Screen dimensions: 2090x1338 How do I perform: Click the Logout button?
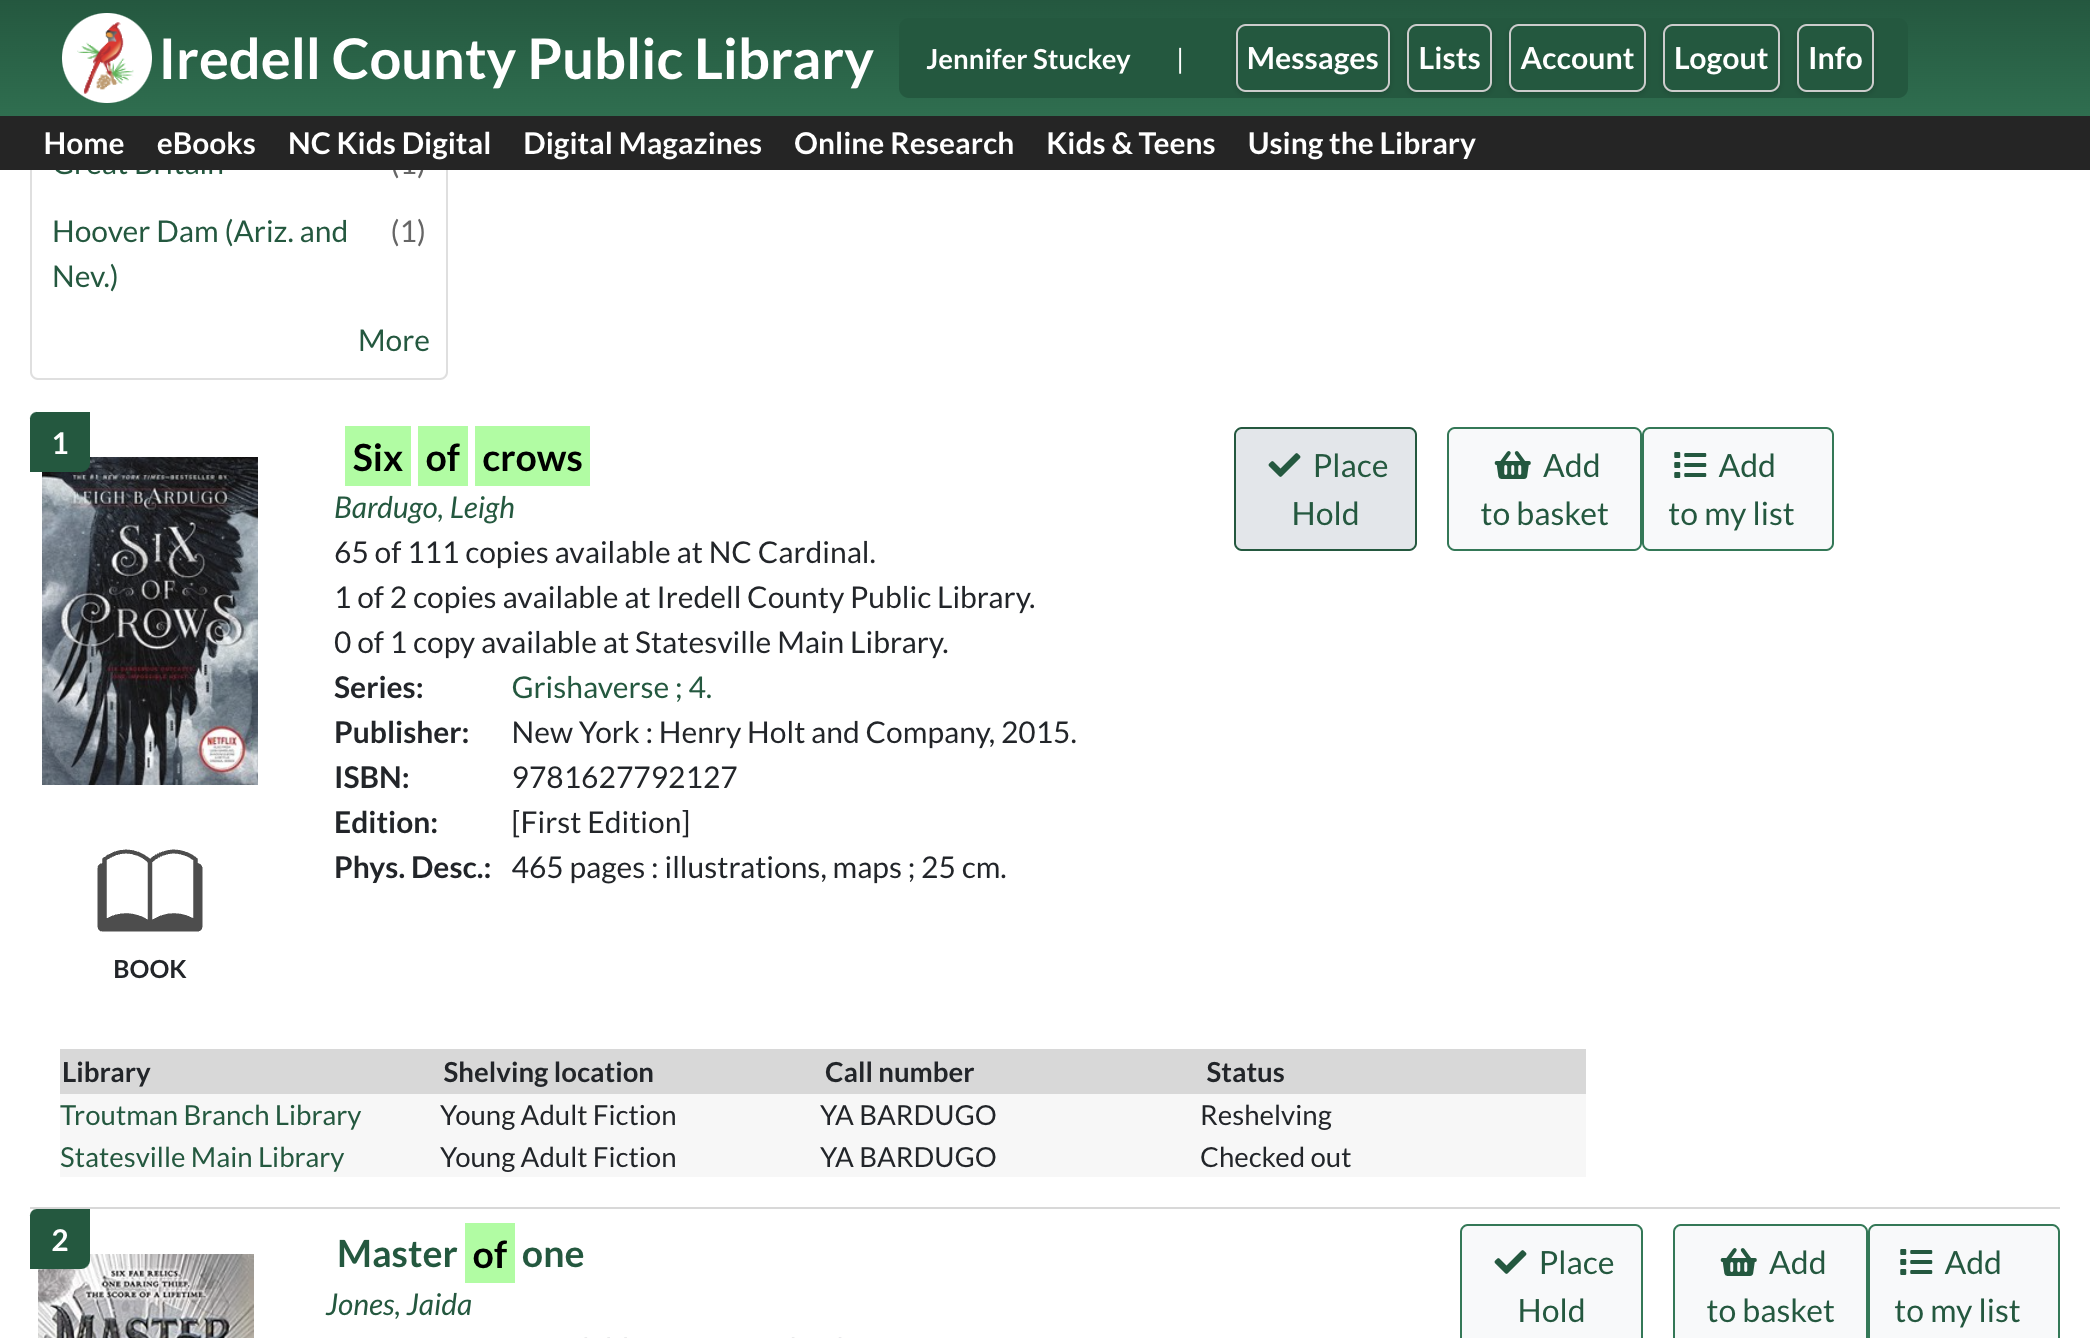(1721, 58)
